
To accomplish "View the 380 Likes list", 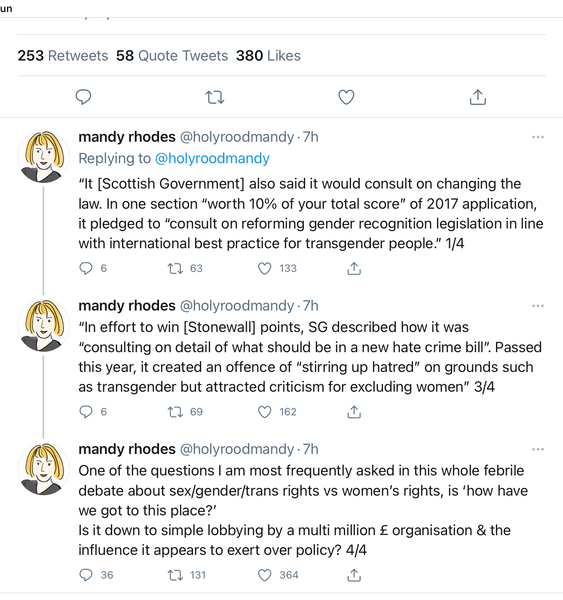I will coord(268,56).
